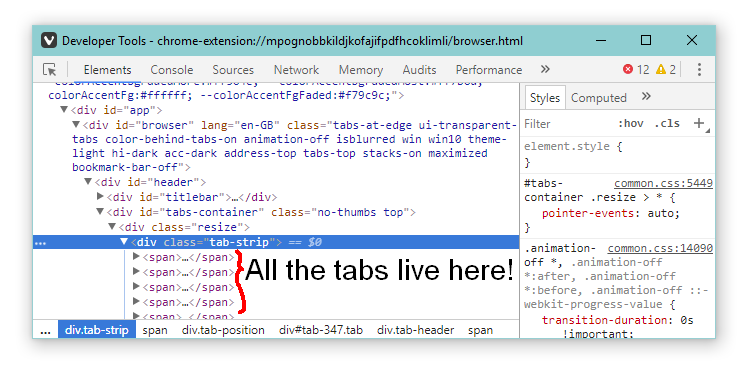Image resolution: width=750 pixels, height=378 pixels.
Task: Click the $0 marker on the tab-strip row
Action: point(315,242)
